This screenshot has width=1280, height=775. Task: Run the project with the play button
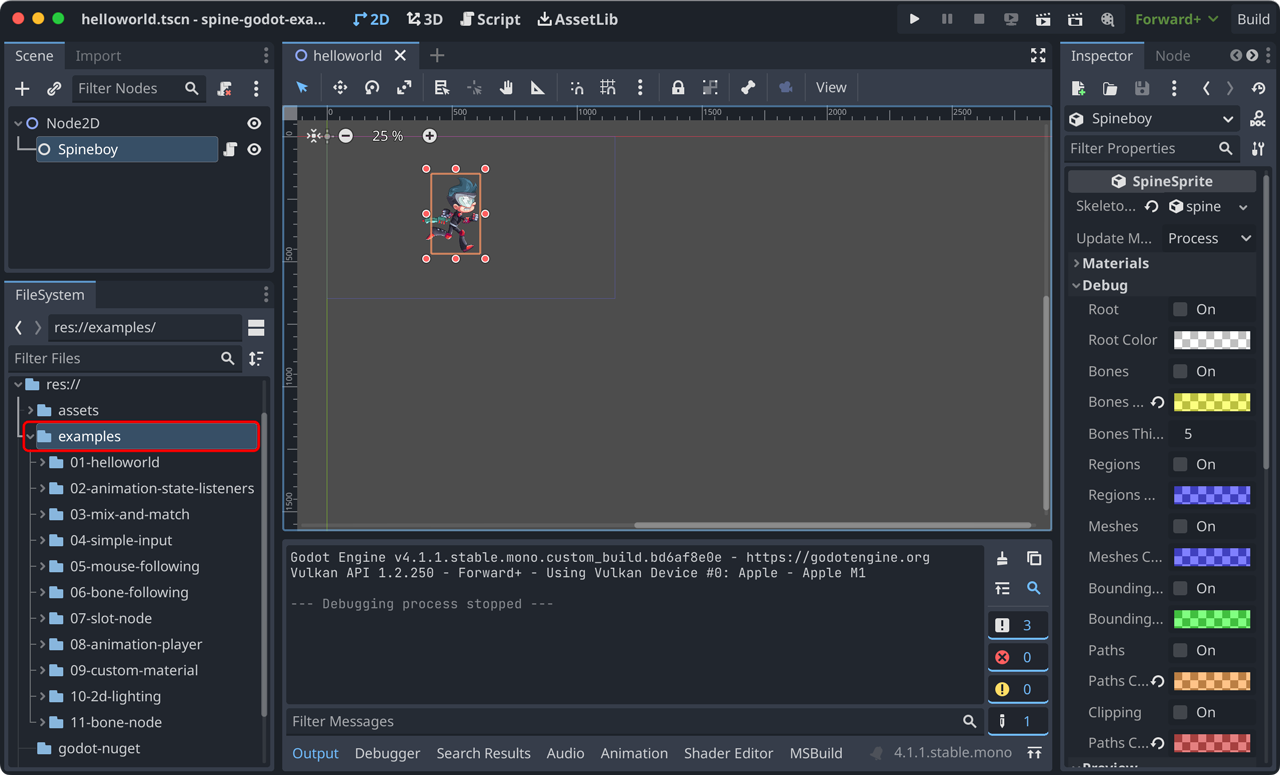[x=914, y=19]
